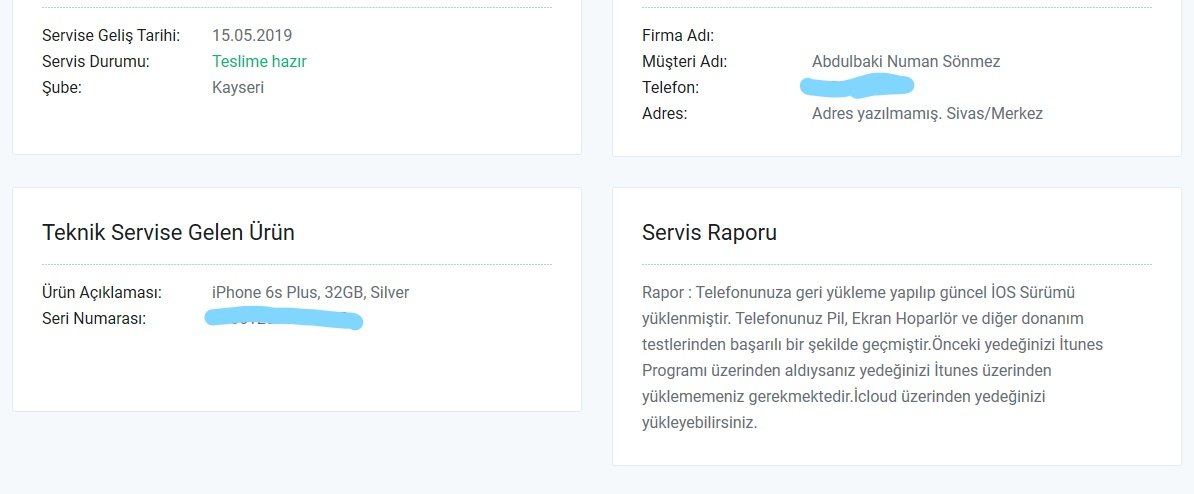The width and height of the screenshot is (1194, 494).
Task: Select customer name Abdulbaki Numan Sönmez
Action: (x=906, y=61)
